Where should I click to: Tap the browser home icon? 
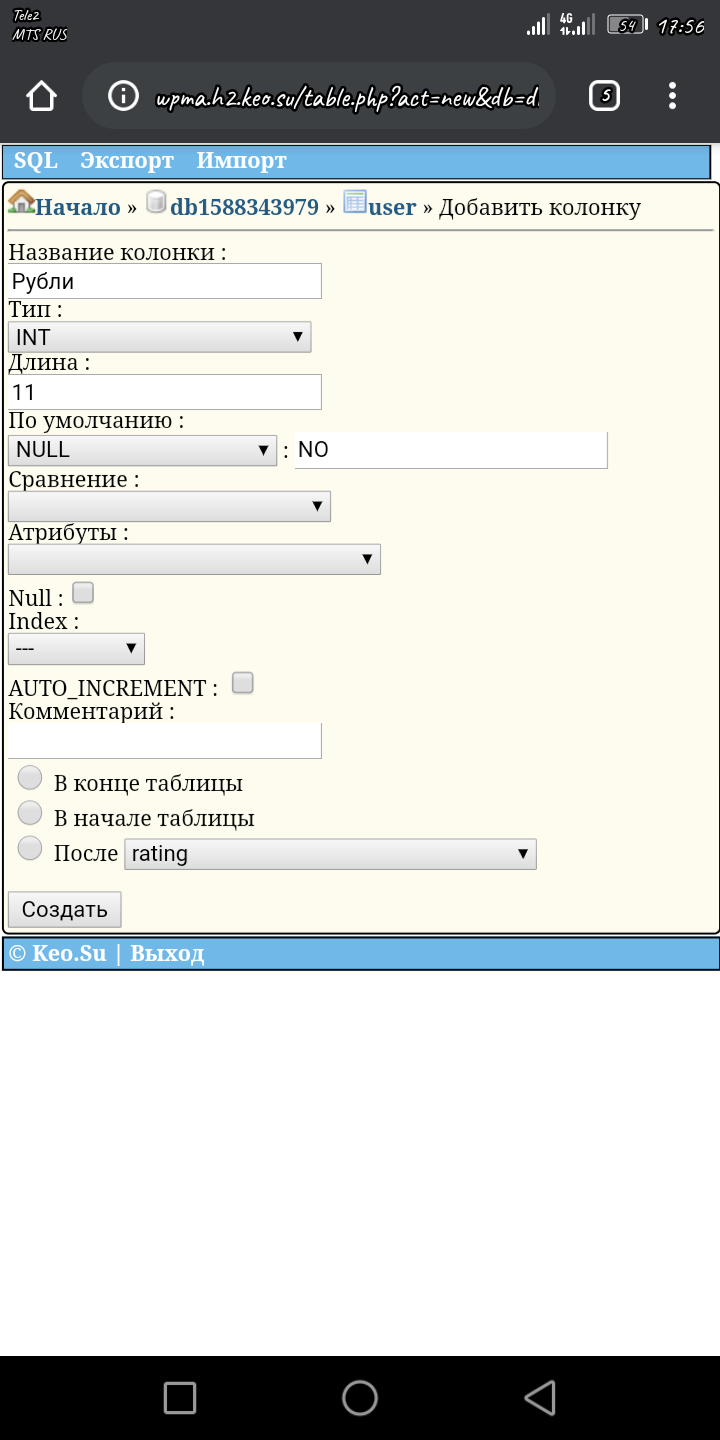click(x=41, y=96)
